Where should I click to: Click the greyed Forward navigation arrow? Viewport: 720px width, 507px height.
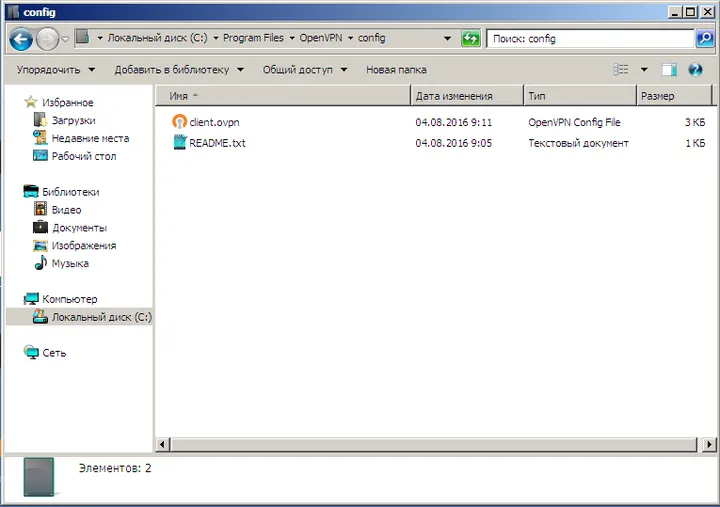[x=47, y=39]
